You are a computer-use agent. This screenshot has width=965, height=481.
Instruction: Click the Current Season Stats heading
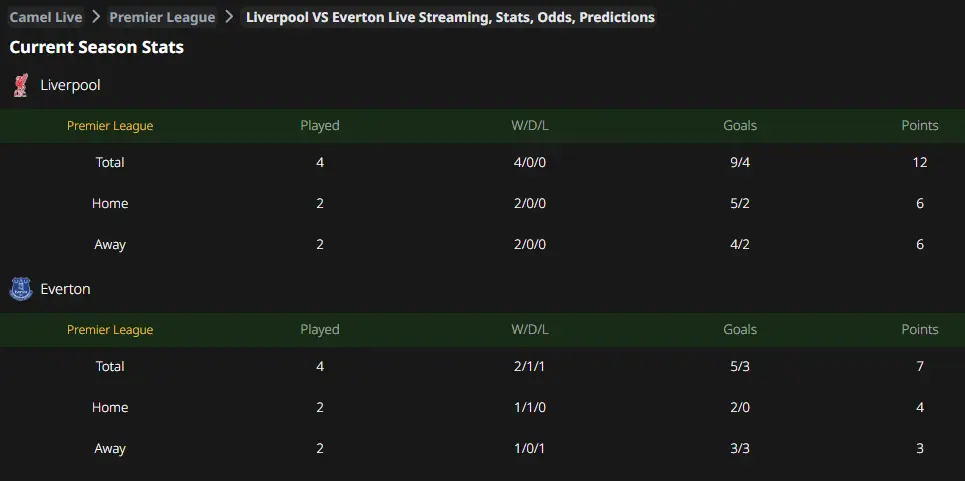[x=97, y=47]
